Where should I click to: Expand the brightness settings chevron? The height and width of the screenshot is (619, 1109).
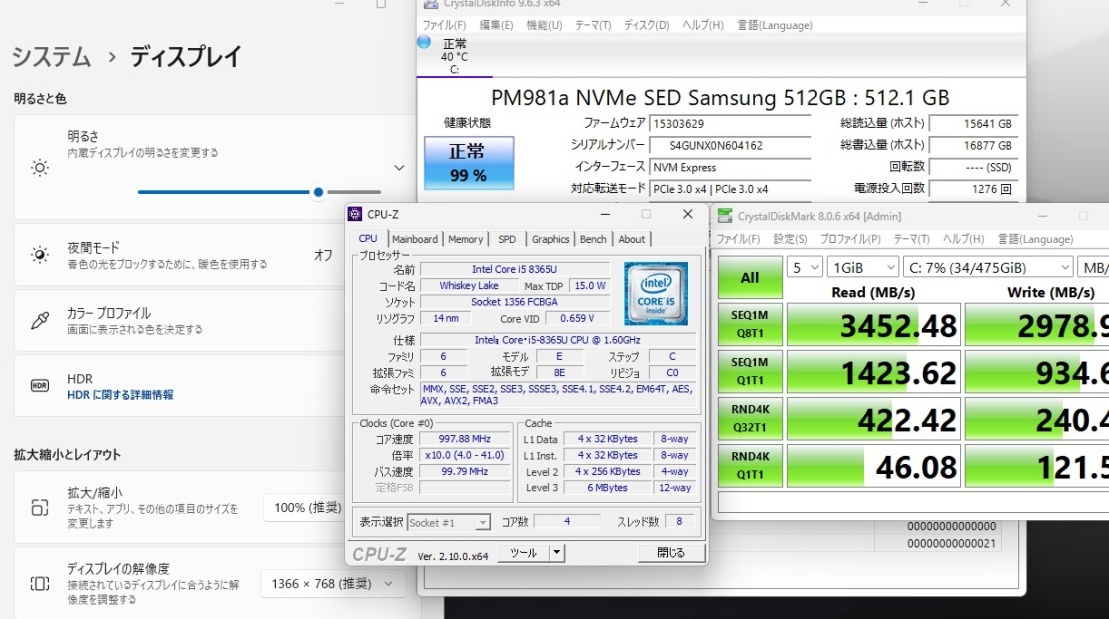(x=399, y=168)
